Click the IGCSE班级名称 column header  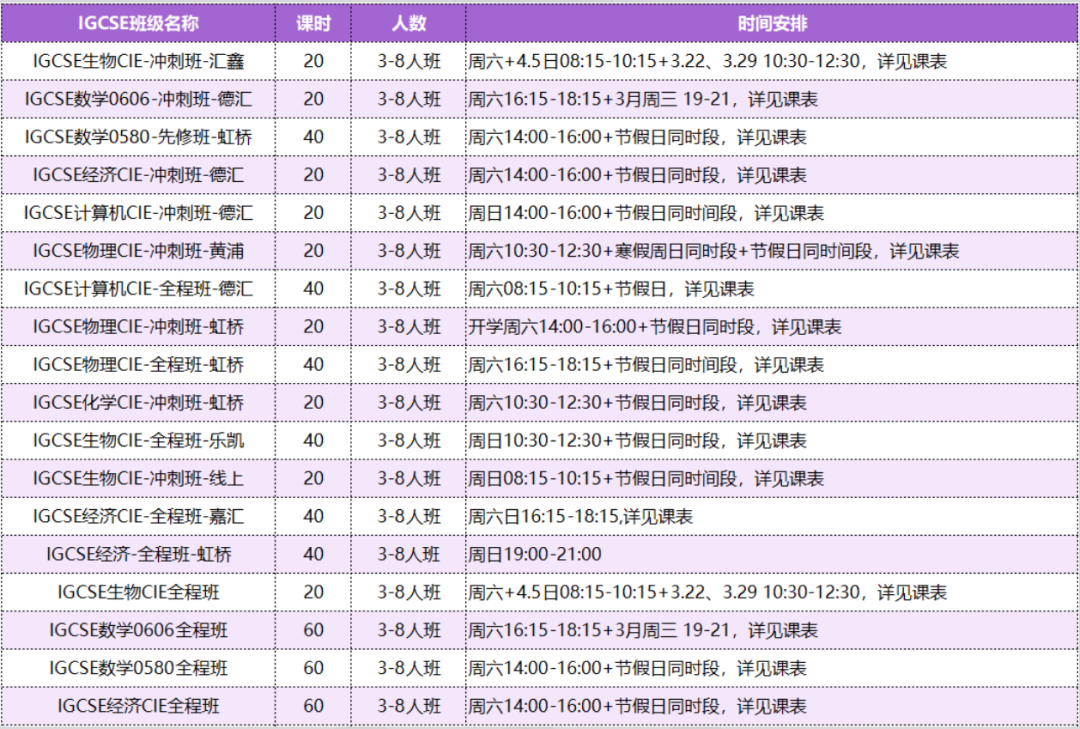138,23
